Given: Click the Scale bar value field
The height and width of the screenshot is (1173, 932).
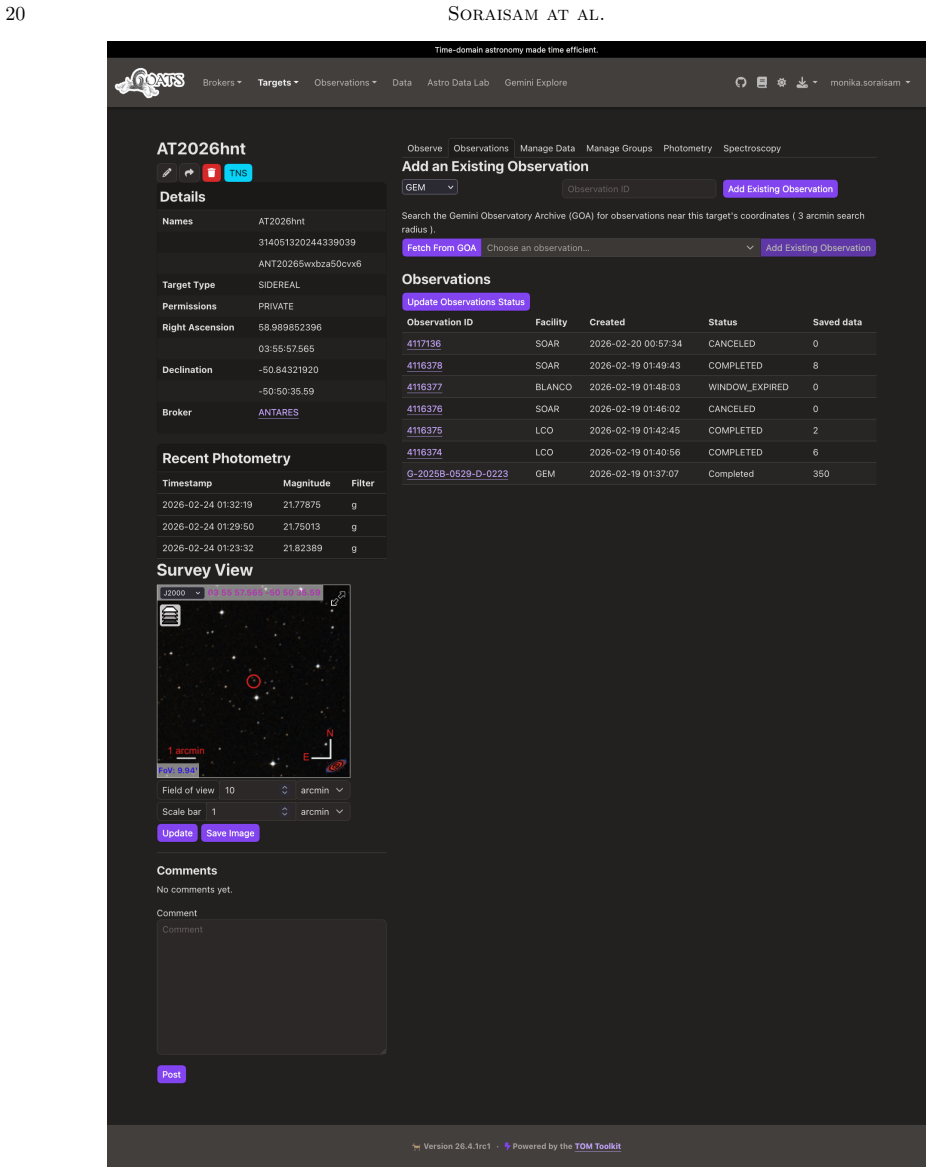Looking at the screenshot, I should tap(251, 812).
